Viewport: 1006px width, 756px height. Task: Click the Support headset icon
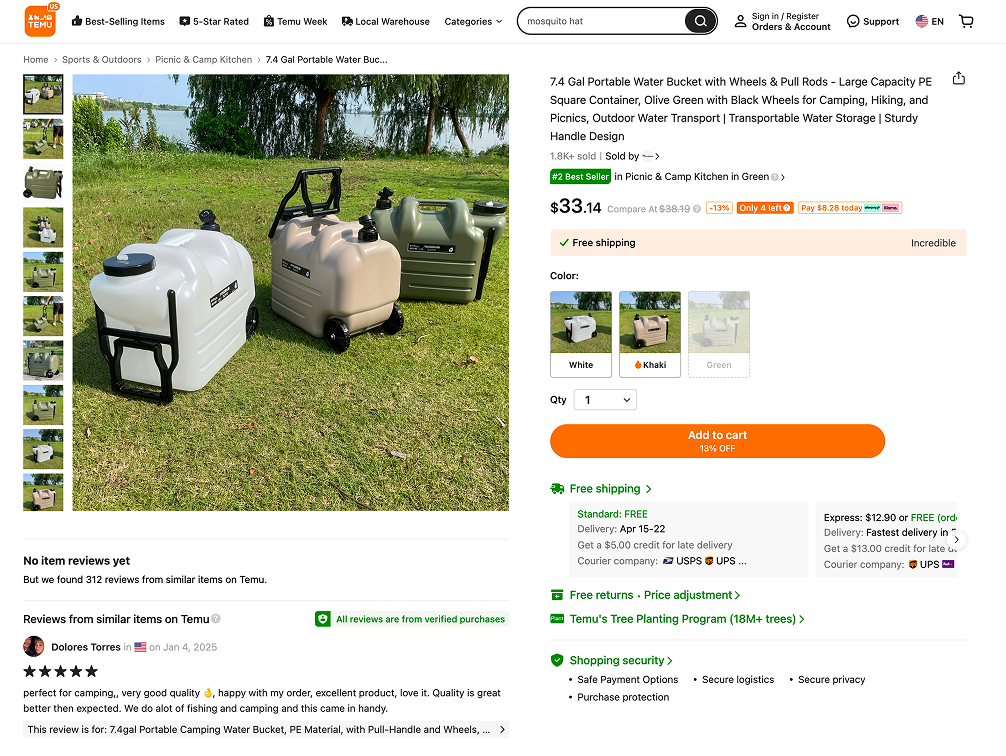[853, 21]
